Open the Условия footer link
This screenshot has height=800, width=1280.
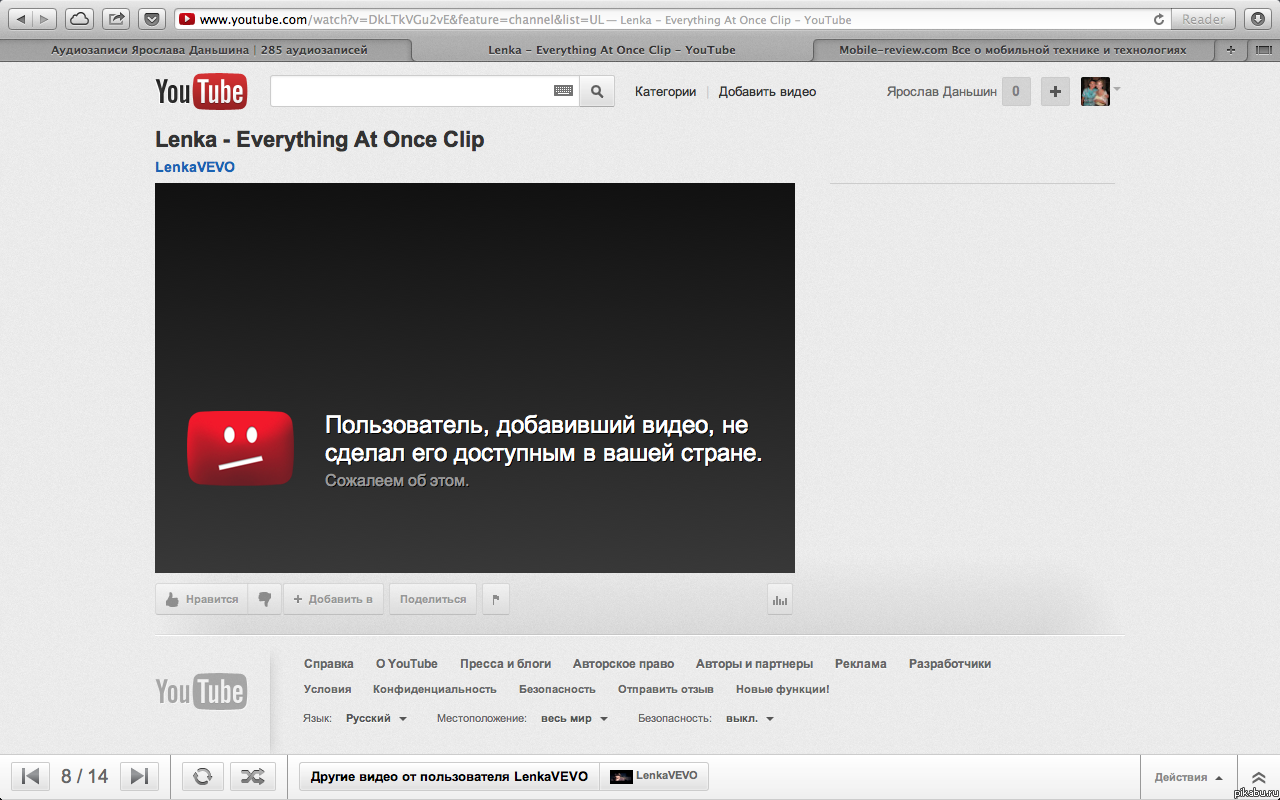click(328, 689)
